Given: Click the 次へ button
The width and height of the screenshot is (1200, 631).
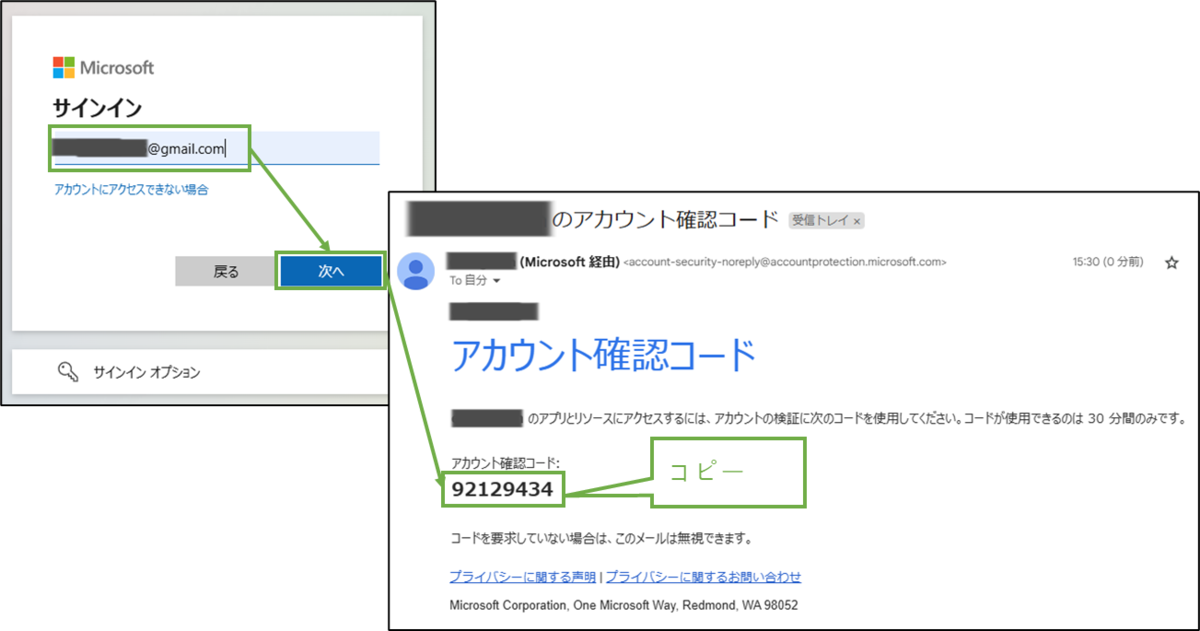Looking at the screenshot, I should pyautogui.click(x=331, y=272).
